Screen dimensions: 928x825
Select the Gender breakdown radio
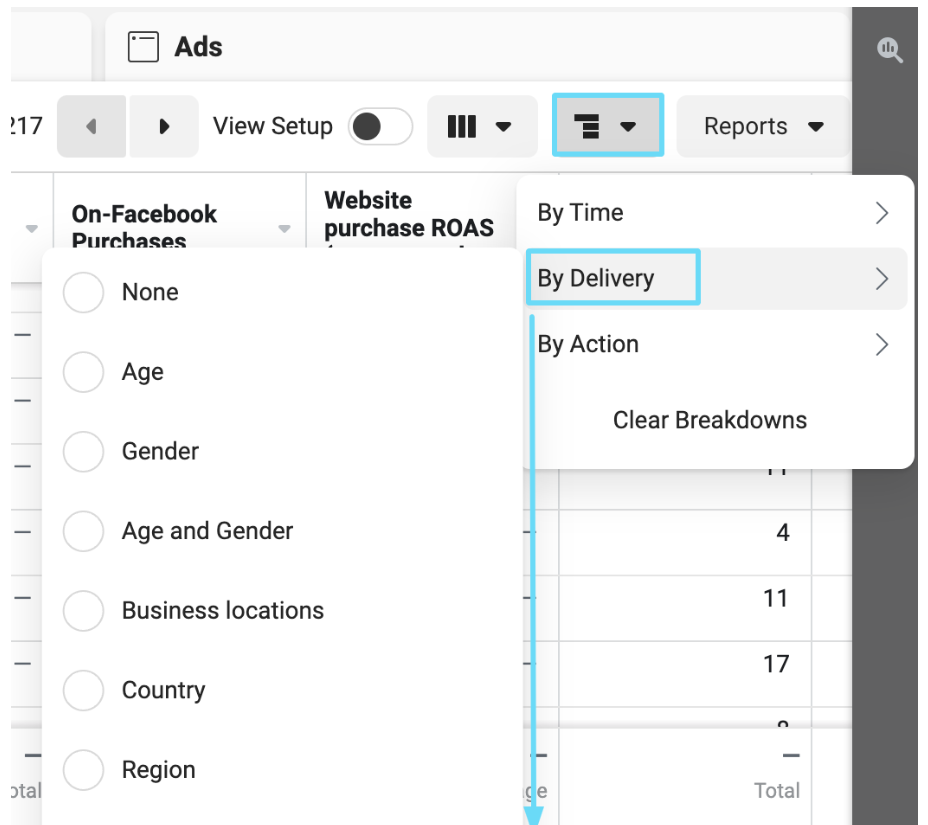click(x=83, y=452)
